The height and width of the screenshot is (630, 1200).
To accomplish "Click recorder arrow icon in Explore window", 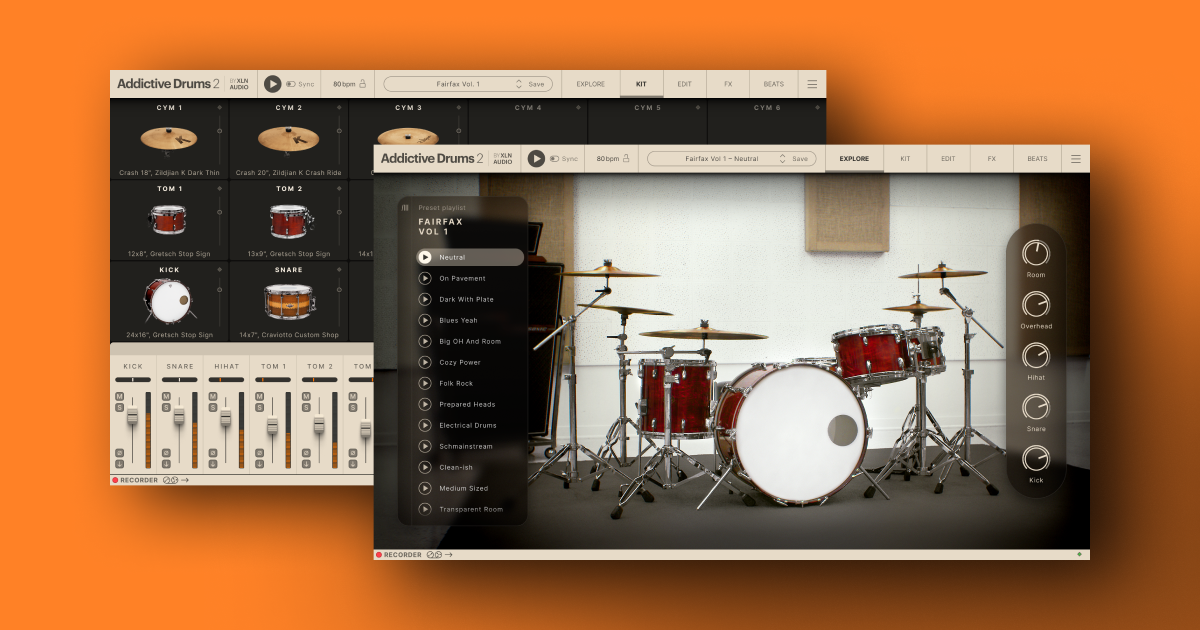I will (x=449, y=554).
